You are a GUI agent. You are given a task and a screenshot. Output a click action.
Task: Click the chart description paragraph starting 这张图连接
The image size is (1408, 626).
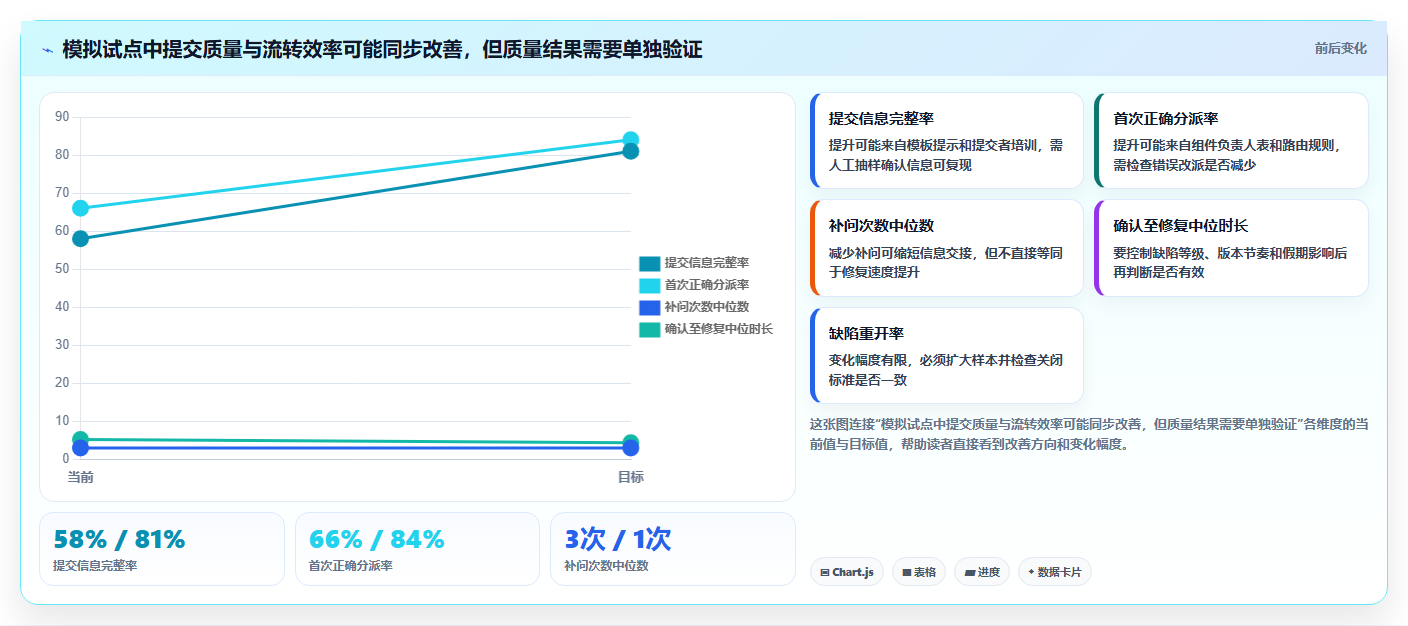point(1089,434)
